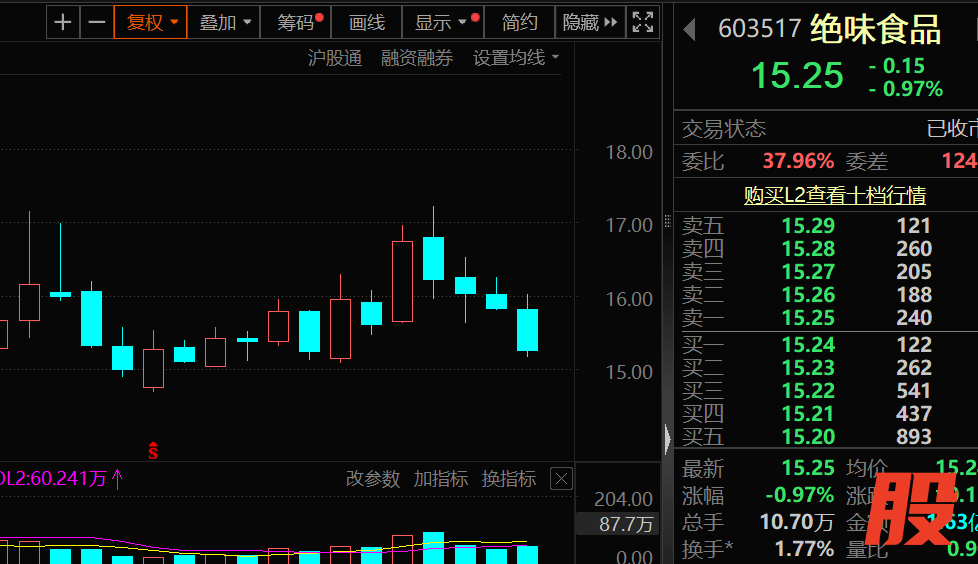Zoom in the chart with plus button

(63, 22)
